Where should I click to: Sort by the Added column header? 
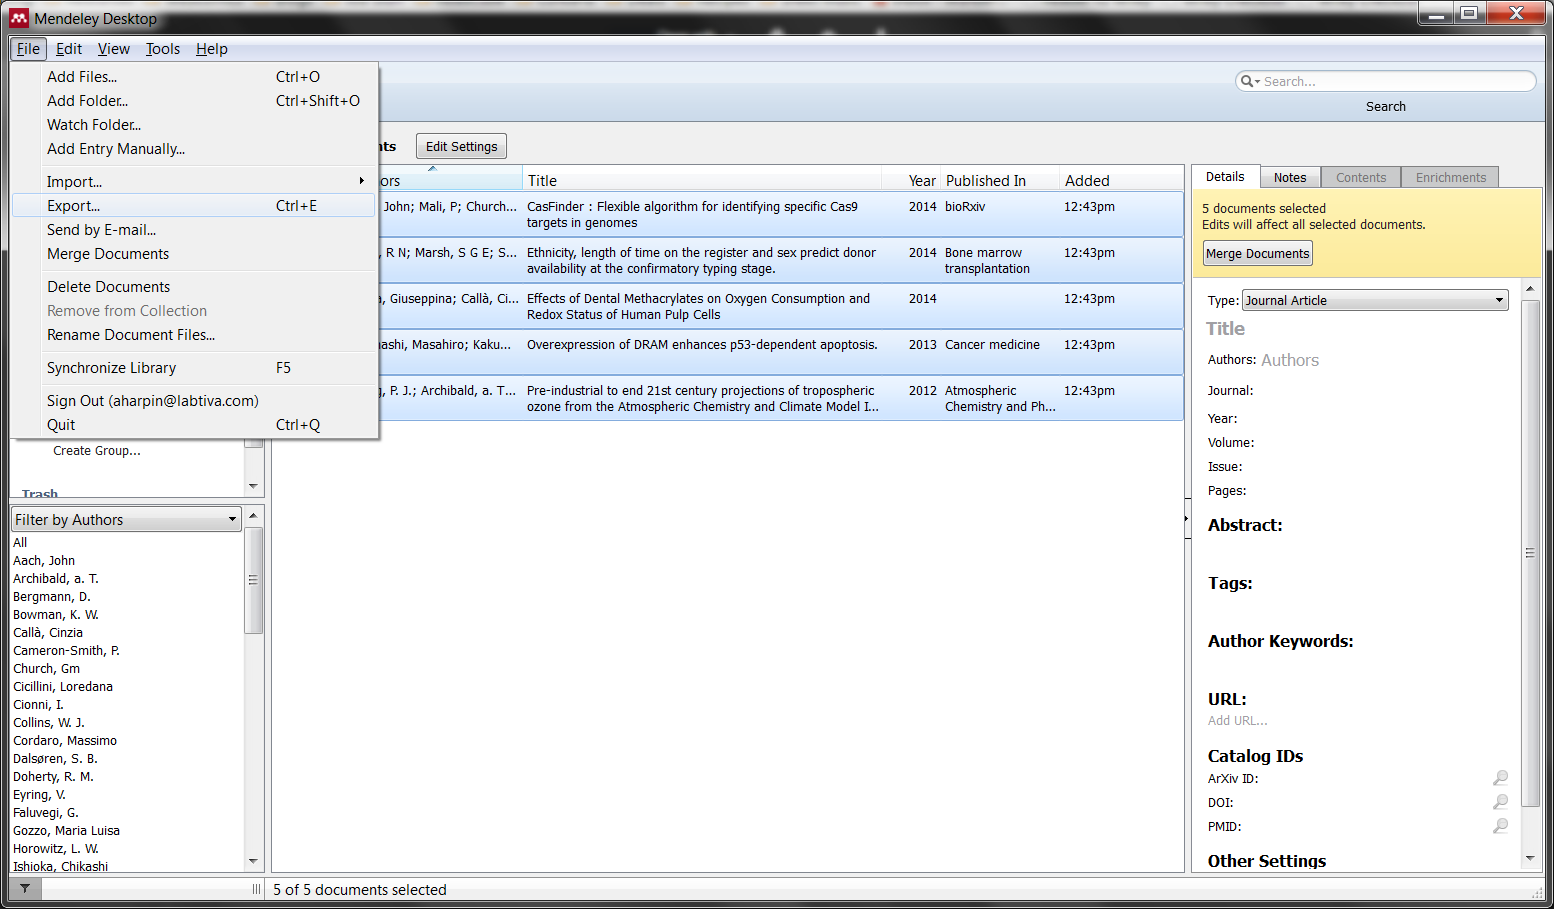pyautogui.click(x=1121, y=180)
